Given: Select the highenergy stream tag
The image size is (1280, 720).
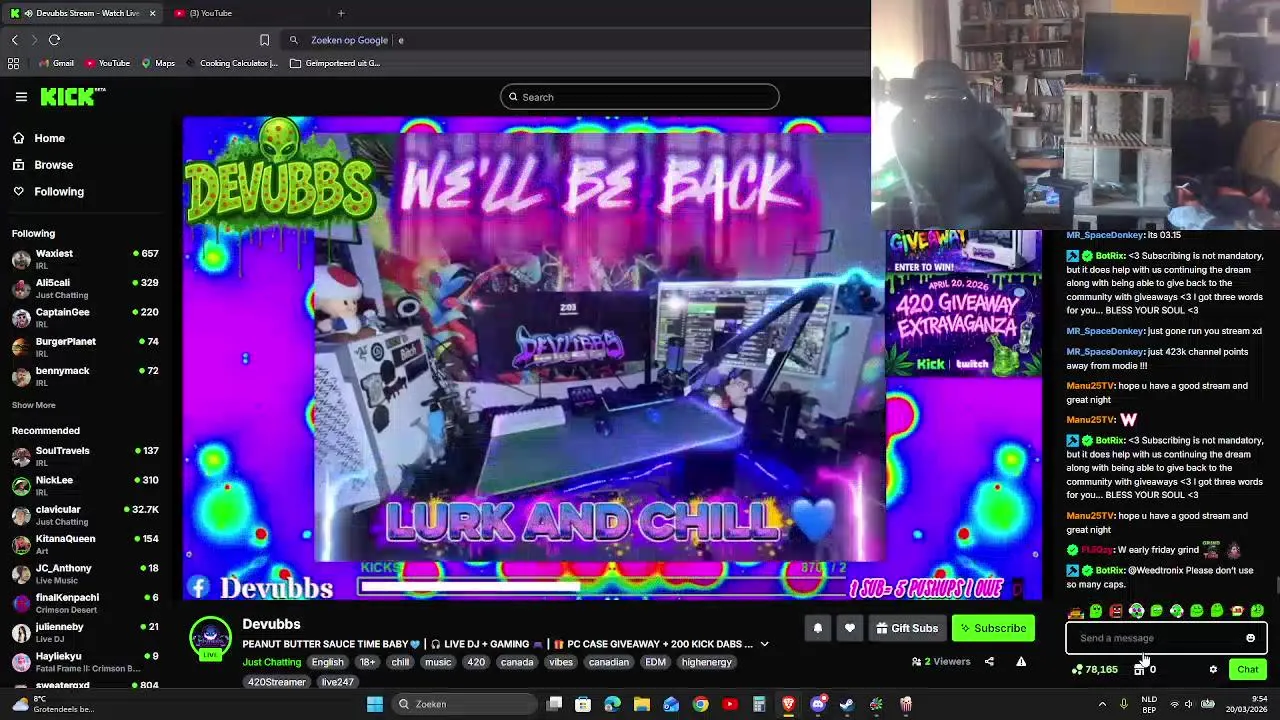Looking at the screenshot, I should tap(706, 662).
